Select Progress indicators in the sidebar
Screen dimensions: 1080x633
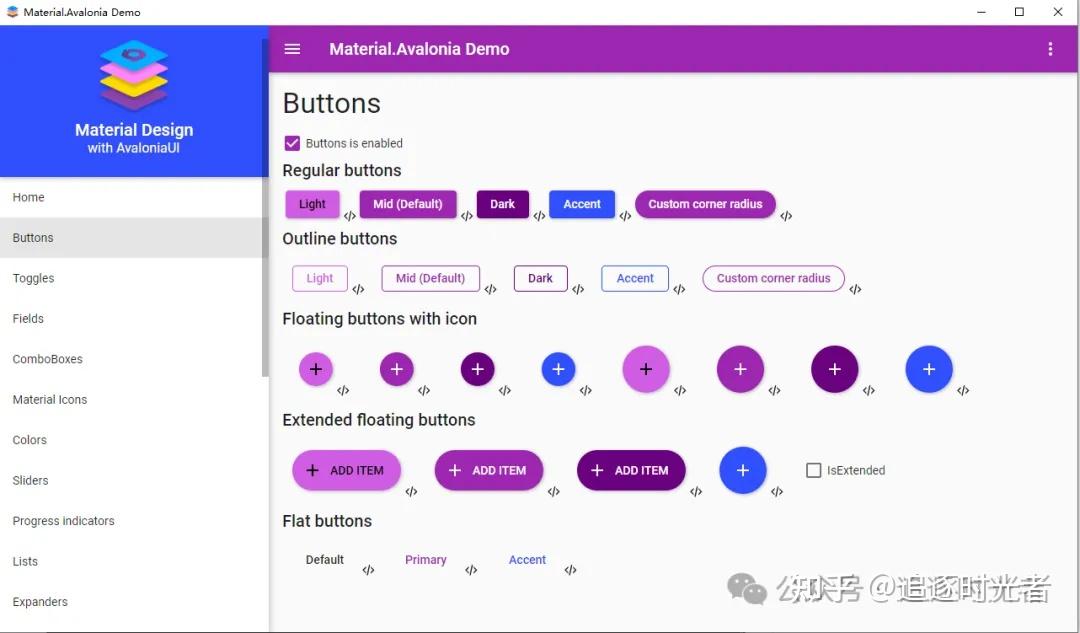point(63,520)
